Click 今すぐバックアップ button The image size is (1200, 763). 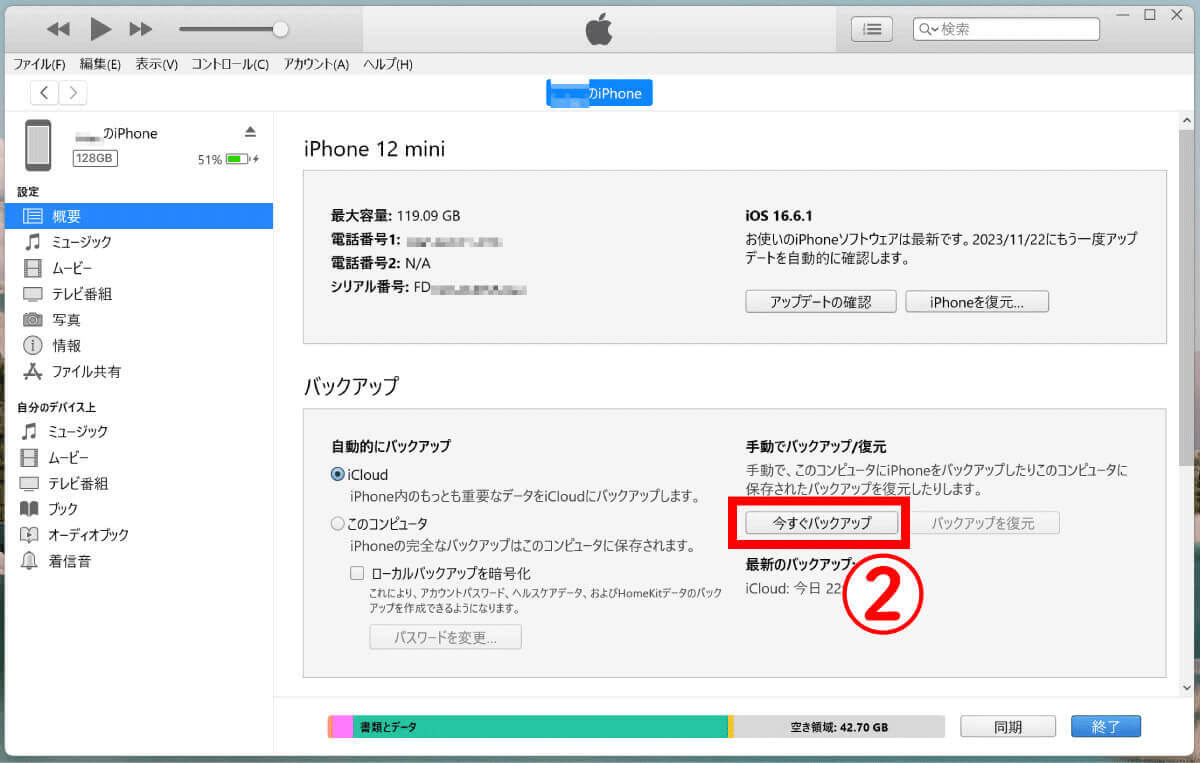pos(821,523)
